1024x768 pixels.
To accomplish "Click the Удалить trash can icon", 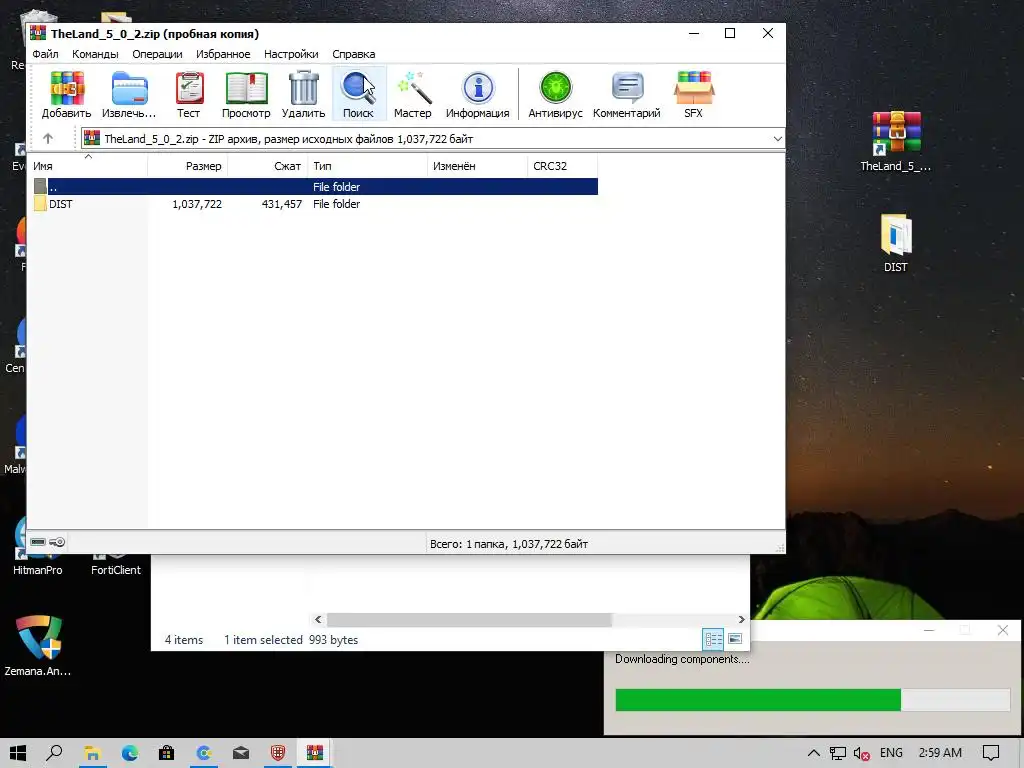I will click(303, 94).
